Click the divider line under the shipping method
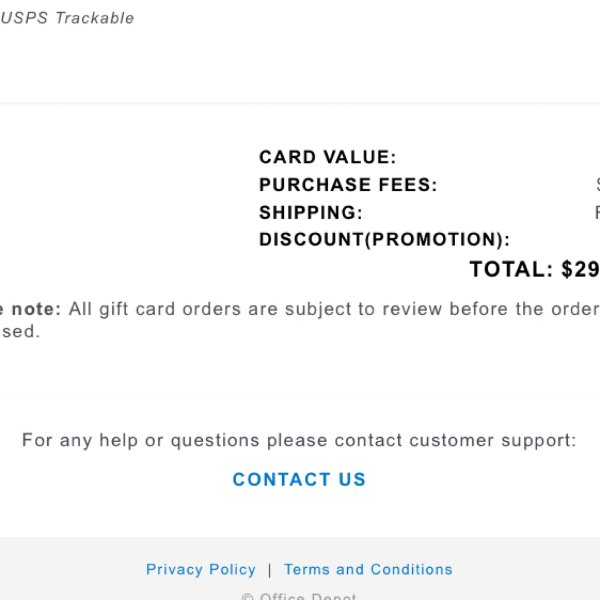This screenshot has width=600, height=600. point(300,103)
